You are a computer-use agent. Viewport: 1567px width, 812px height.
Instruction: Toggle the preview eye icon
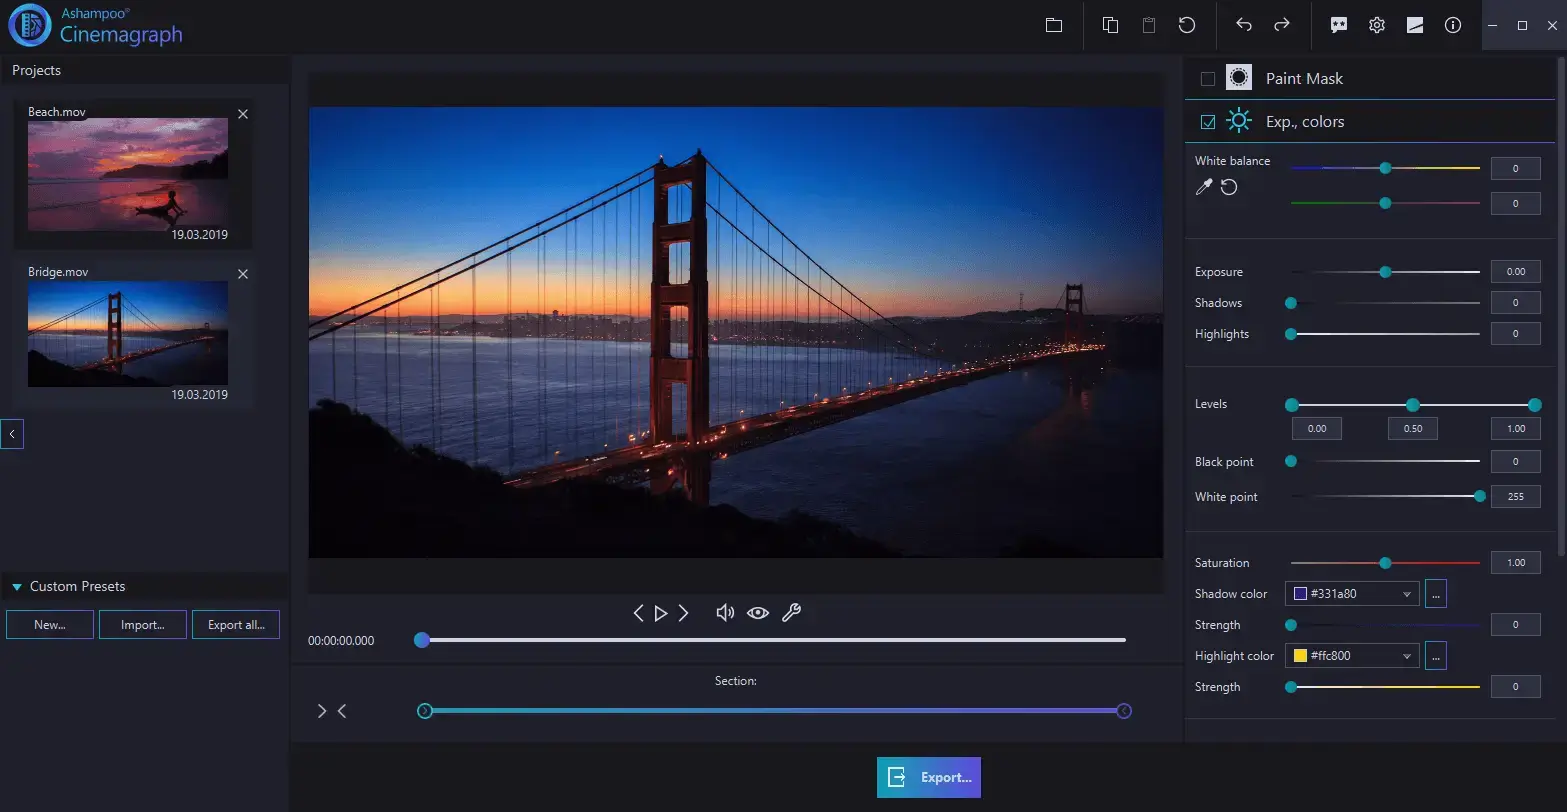tap(758, 612)
